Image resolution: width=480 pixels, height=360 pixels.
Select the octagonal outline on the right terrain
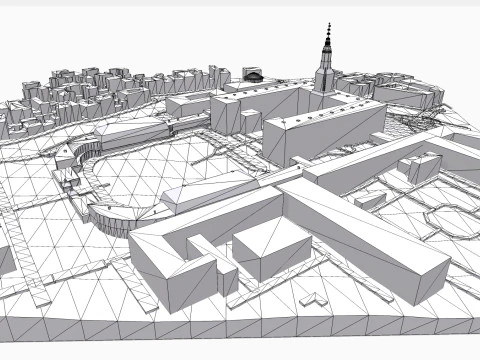(x=451, y=222)
